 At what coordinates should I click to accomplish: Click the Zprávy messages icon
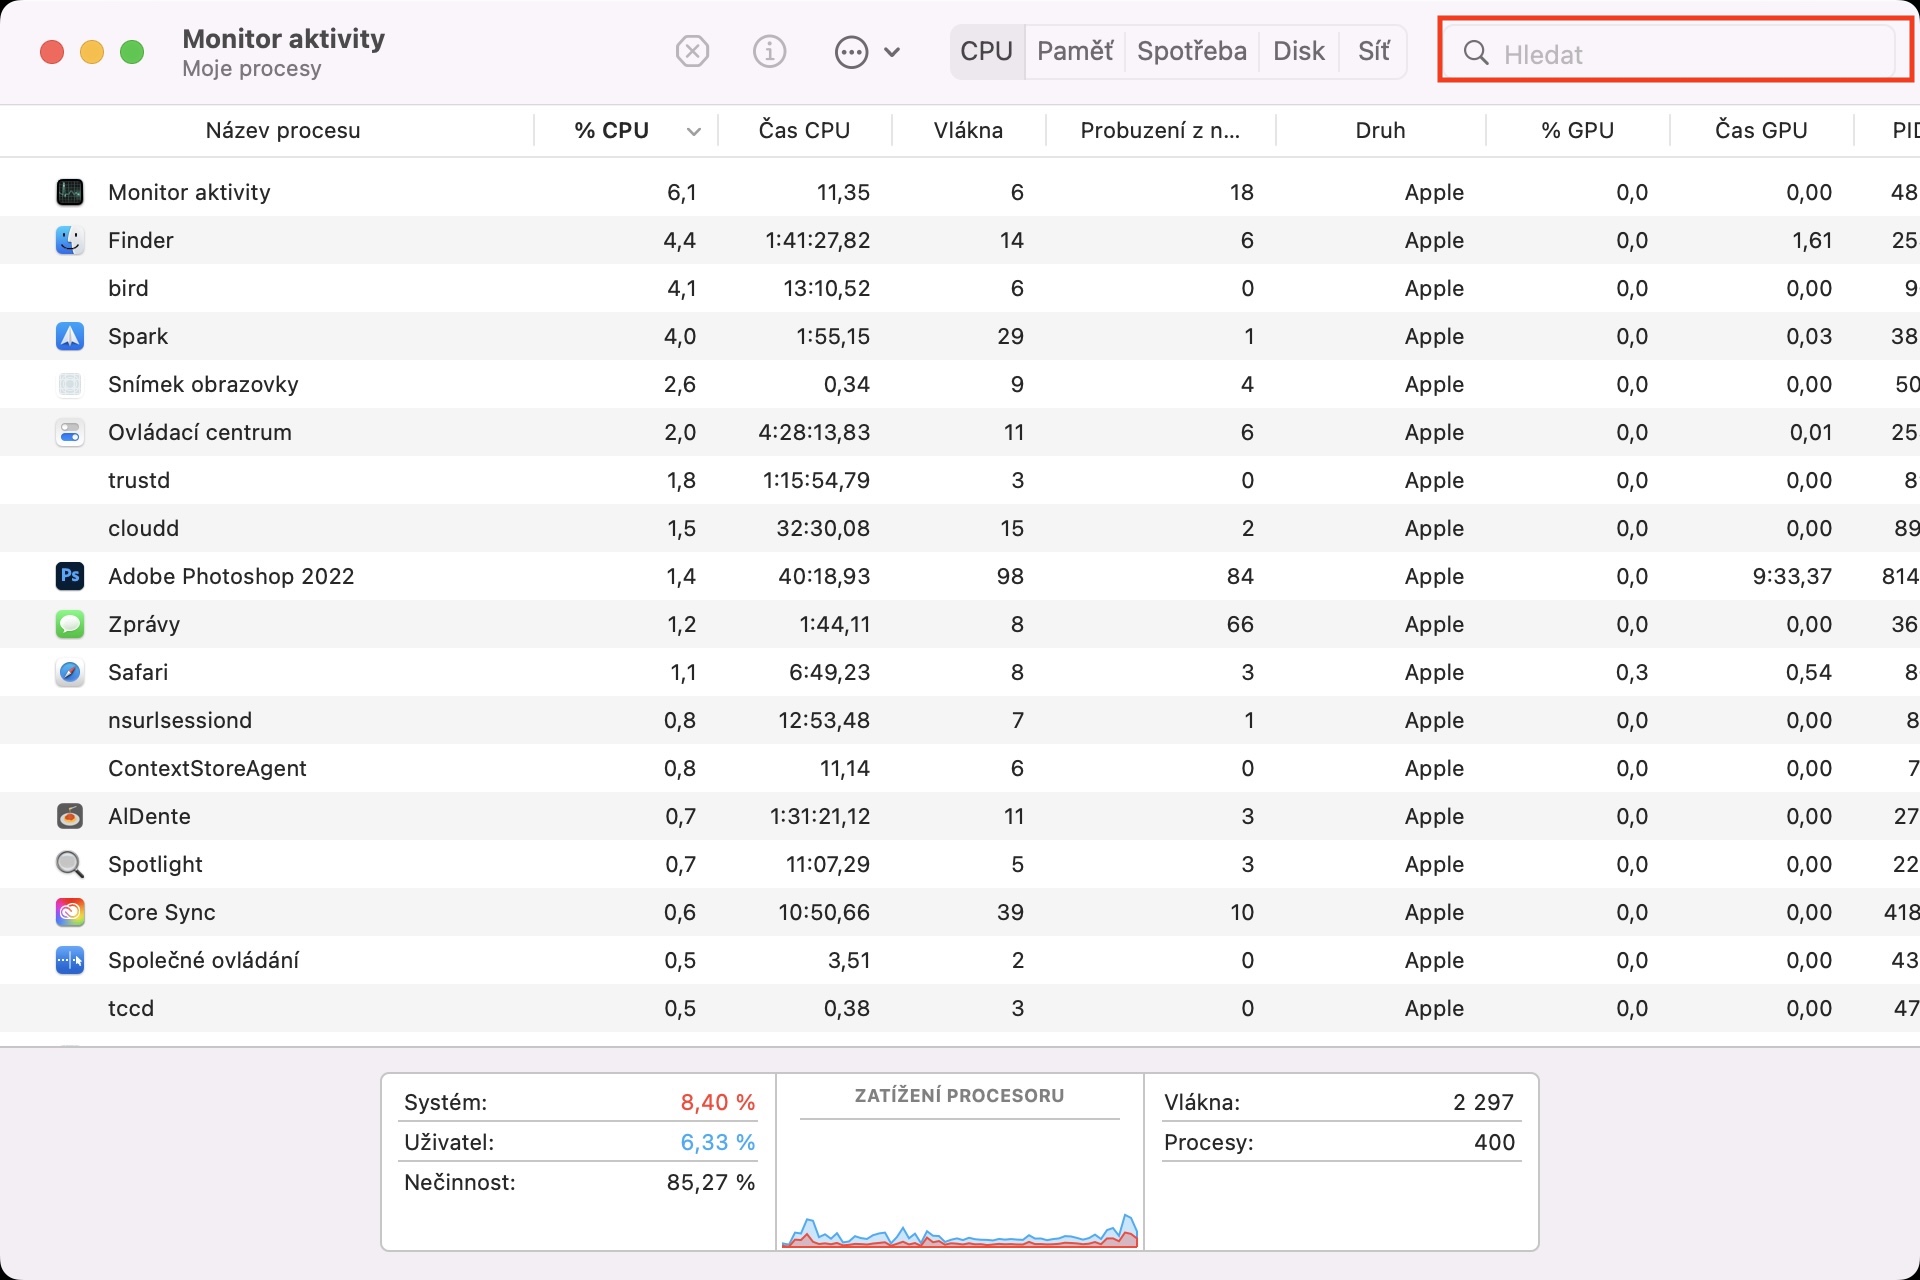(x=69, y=624)
